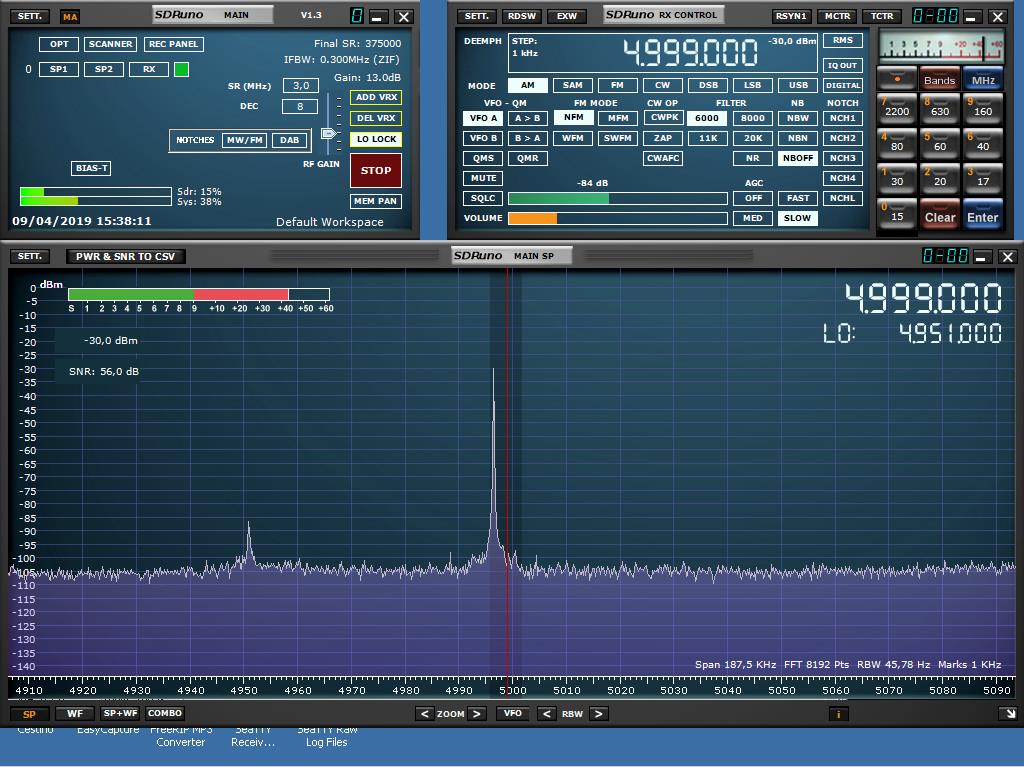Select the 15 band keypad button
Screen dimensions: 1024x768
tap(897, 215)
